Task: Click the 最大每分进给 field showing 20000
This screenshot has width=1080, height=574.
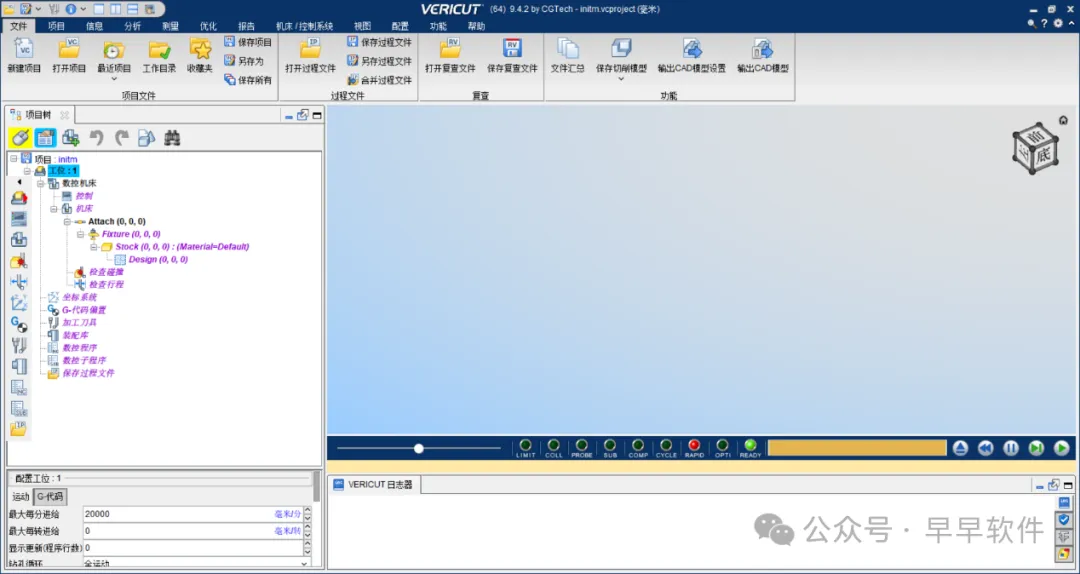Action: point(192,514)
